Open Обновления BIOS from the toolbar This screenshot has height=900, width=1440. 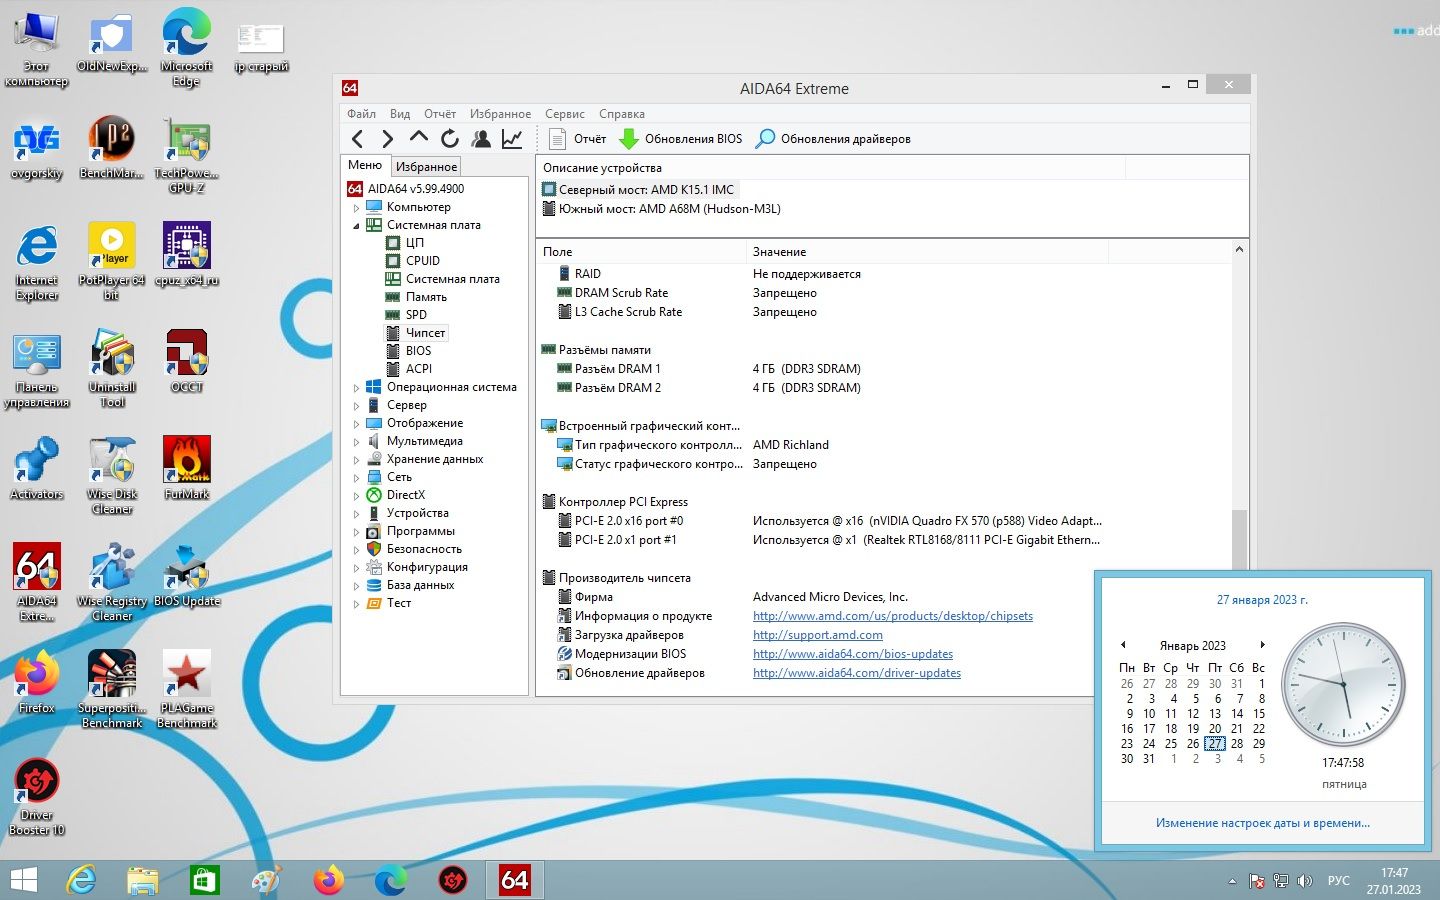[x=681, y=139]
